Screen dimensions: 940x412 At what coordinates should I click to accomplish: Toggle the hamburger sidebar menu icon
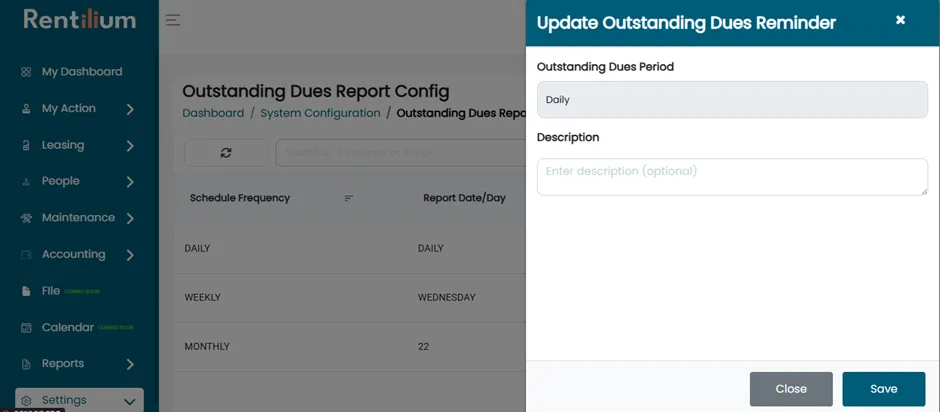(173, 20)
